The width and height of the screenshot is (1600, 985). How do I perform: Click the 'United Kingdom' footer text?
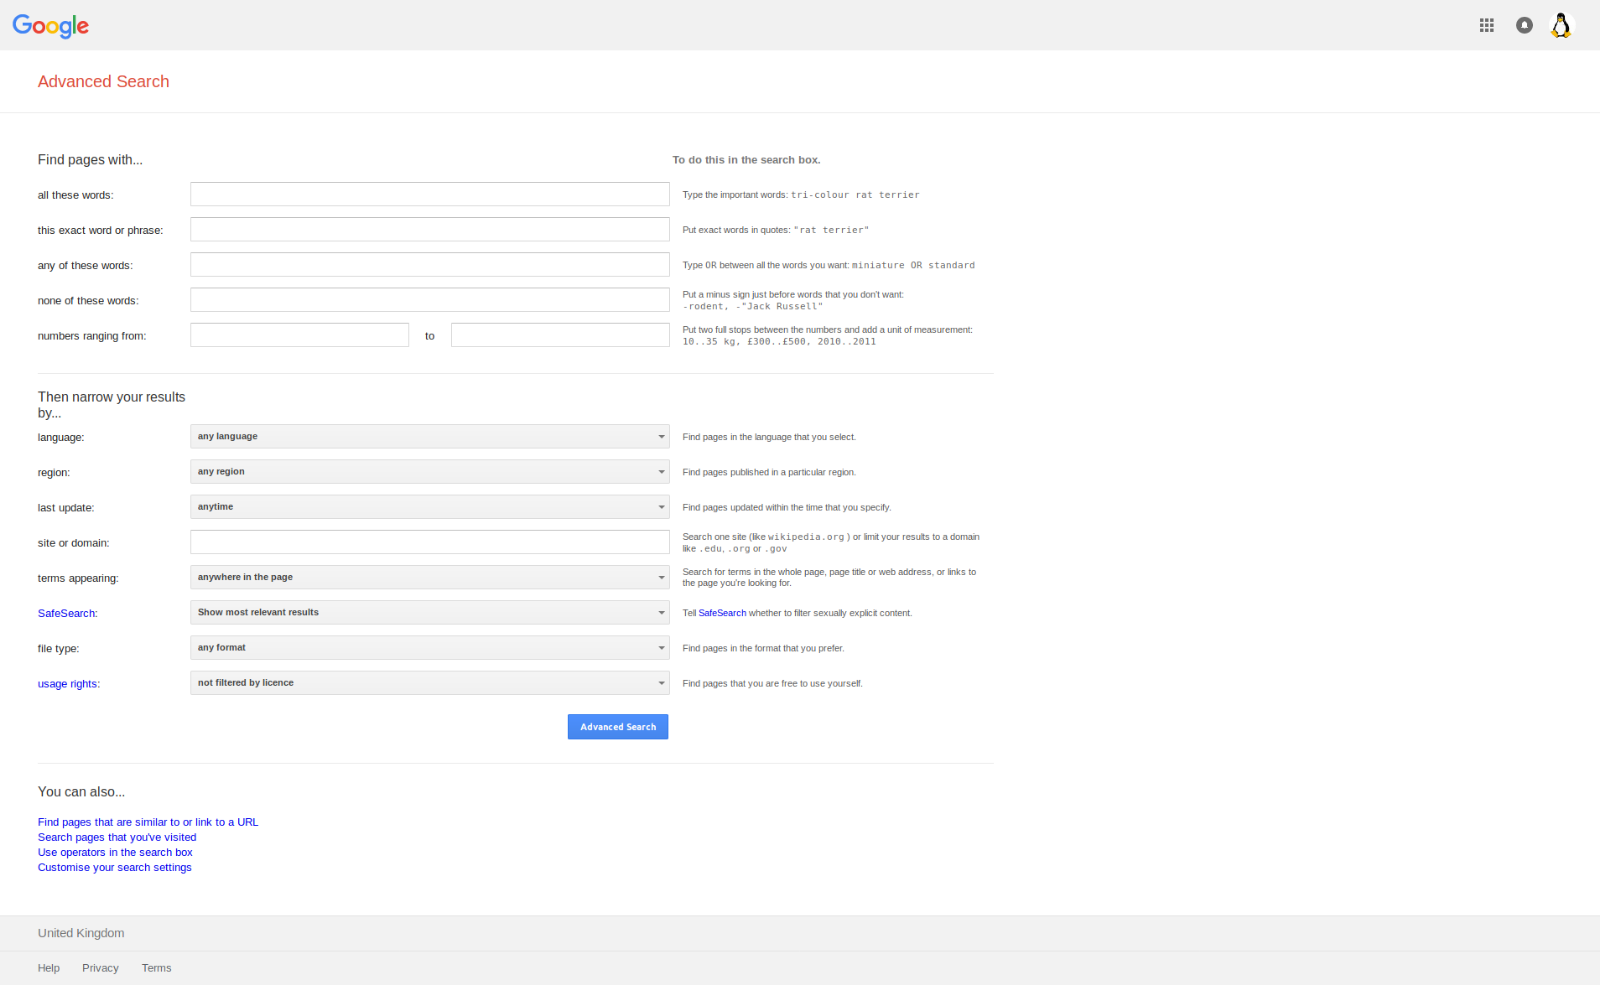[x=81, y=933]
